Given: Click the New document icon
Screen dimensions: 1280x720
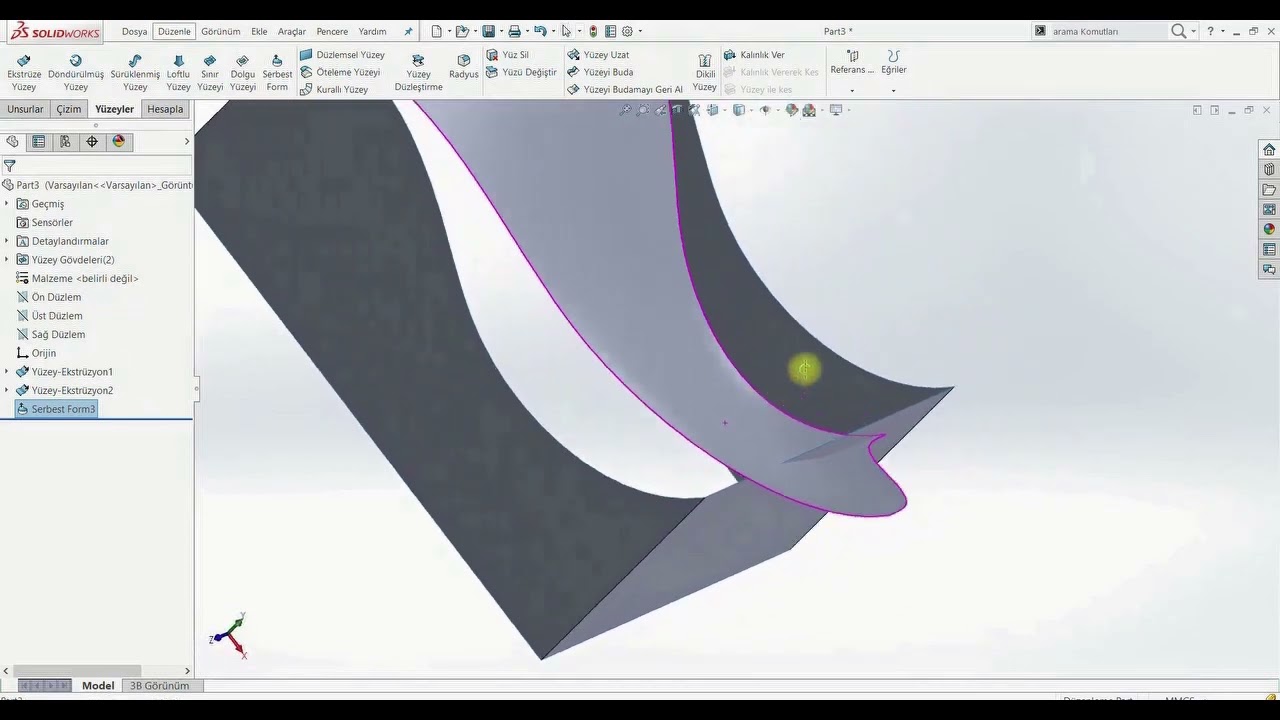Looking at the screenshot, I should [x=436, y=31].
